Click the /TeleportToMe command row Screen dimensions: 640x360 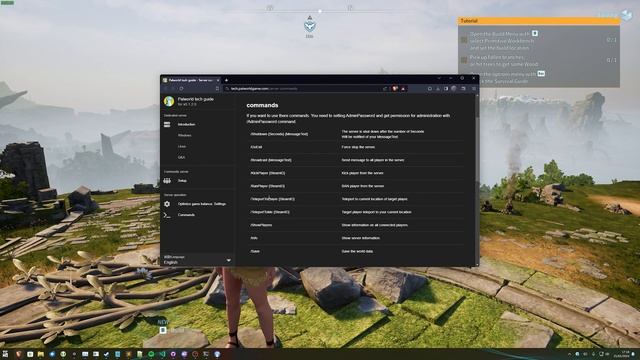[356, 212]
